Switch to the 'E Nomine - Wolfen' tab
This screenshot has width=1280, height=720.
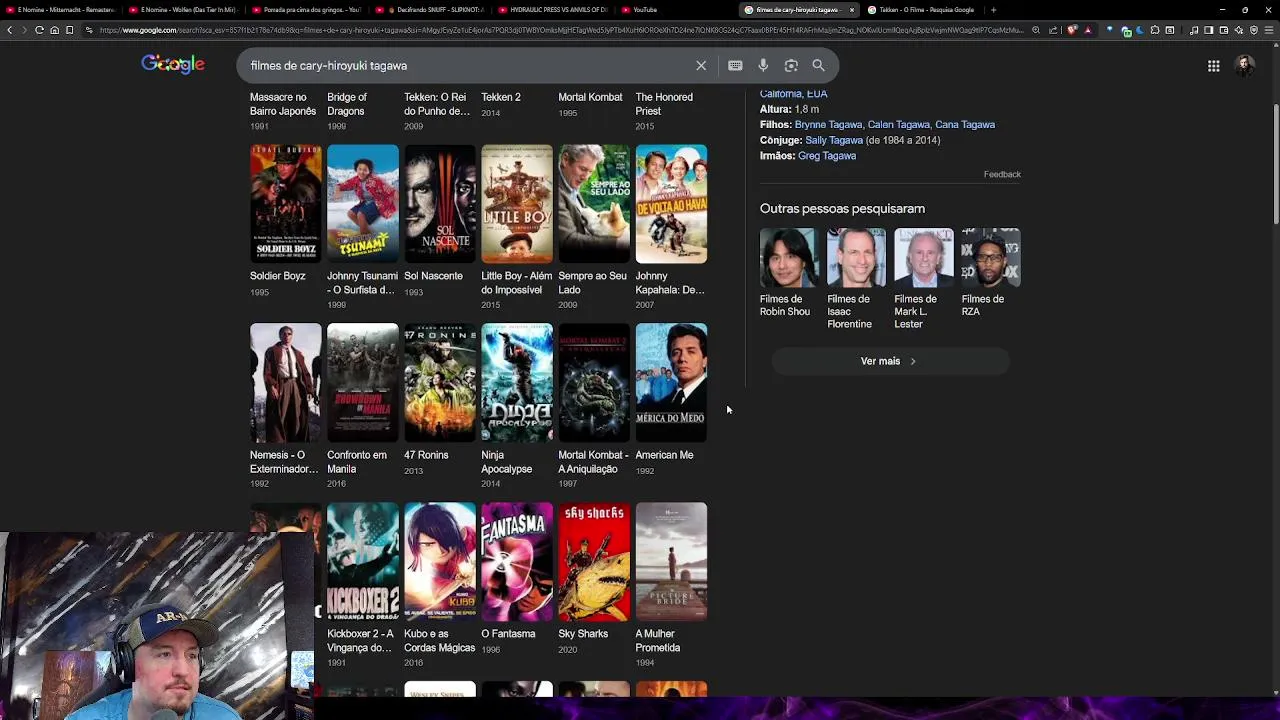[x=184, y=10]
